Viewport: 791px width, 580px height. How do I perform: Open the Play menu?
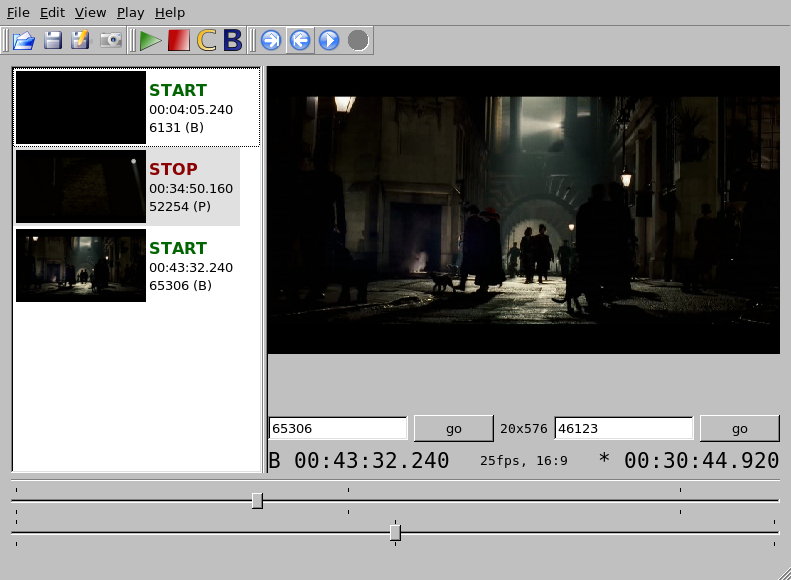tap(131, 13)
